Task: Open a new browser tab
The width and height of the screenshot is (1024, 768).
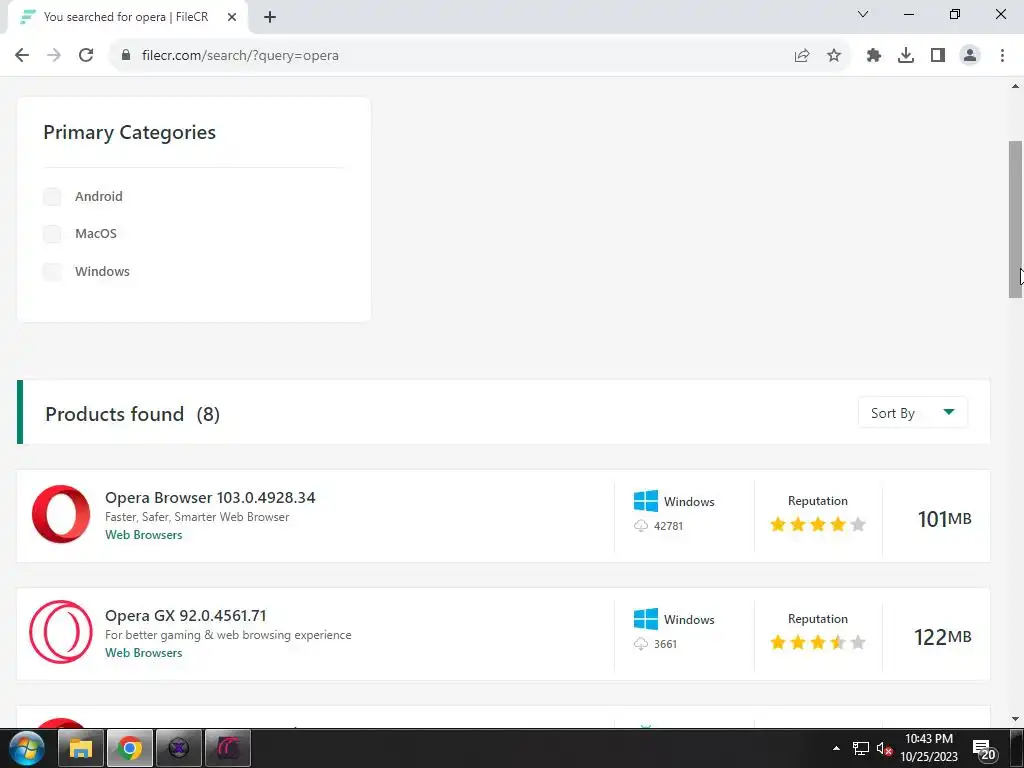Action: tap(270, 18)
